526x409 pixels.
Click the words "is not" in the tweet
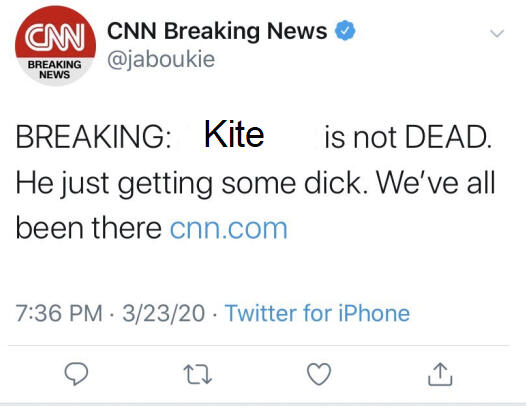point(360,137)
